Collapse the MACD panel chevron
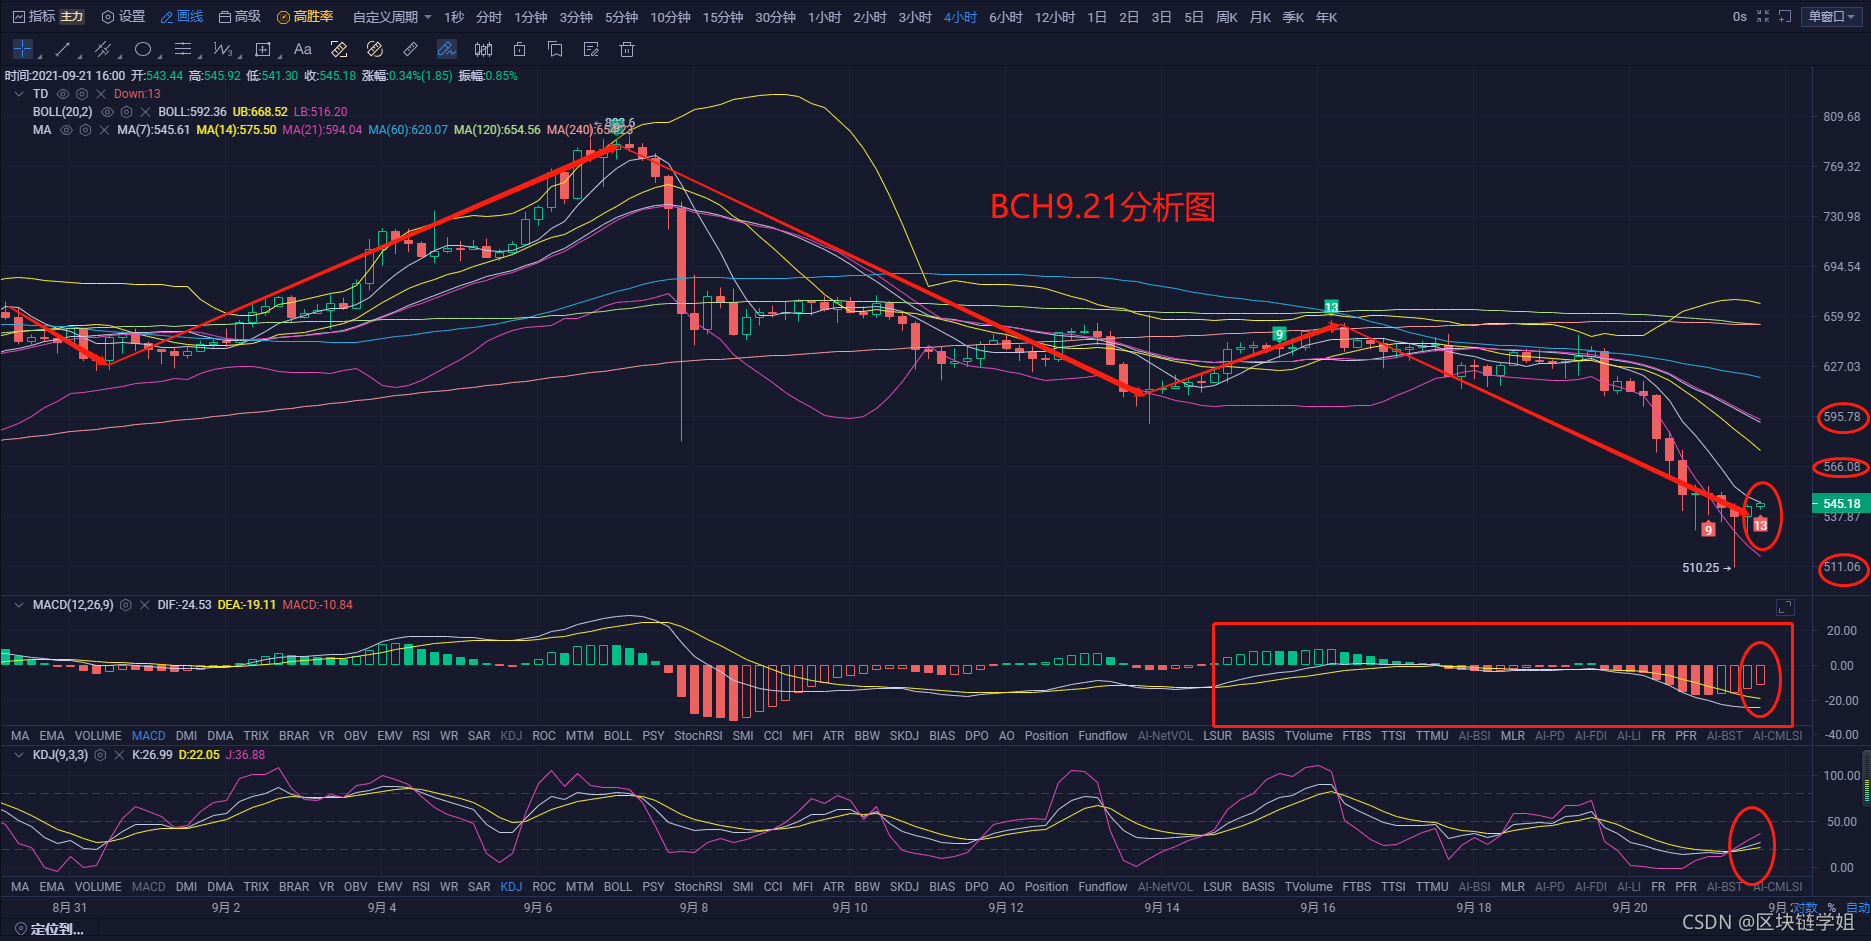The height and width of the screenshot is (941, 1871). tap(18, 605)
